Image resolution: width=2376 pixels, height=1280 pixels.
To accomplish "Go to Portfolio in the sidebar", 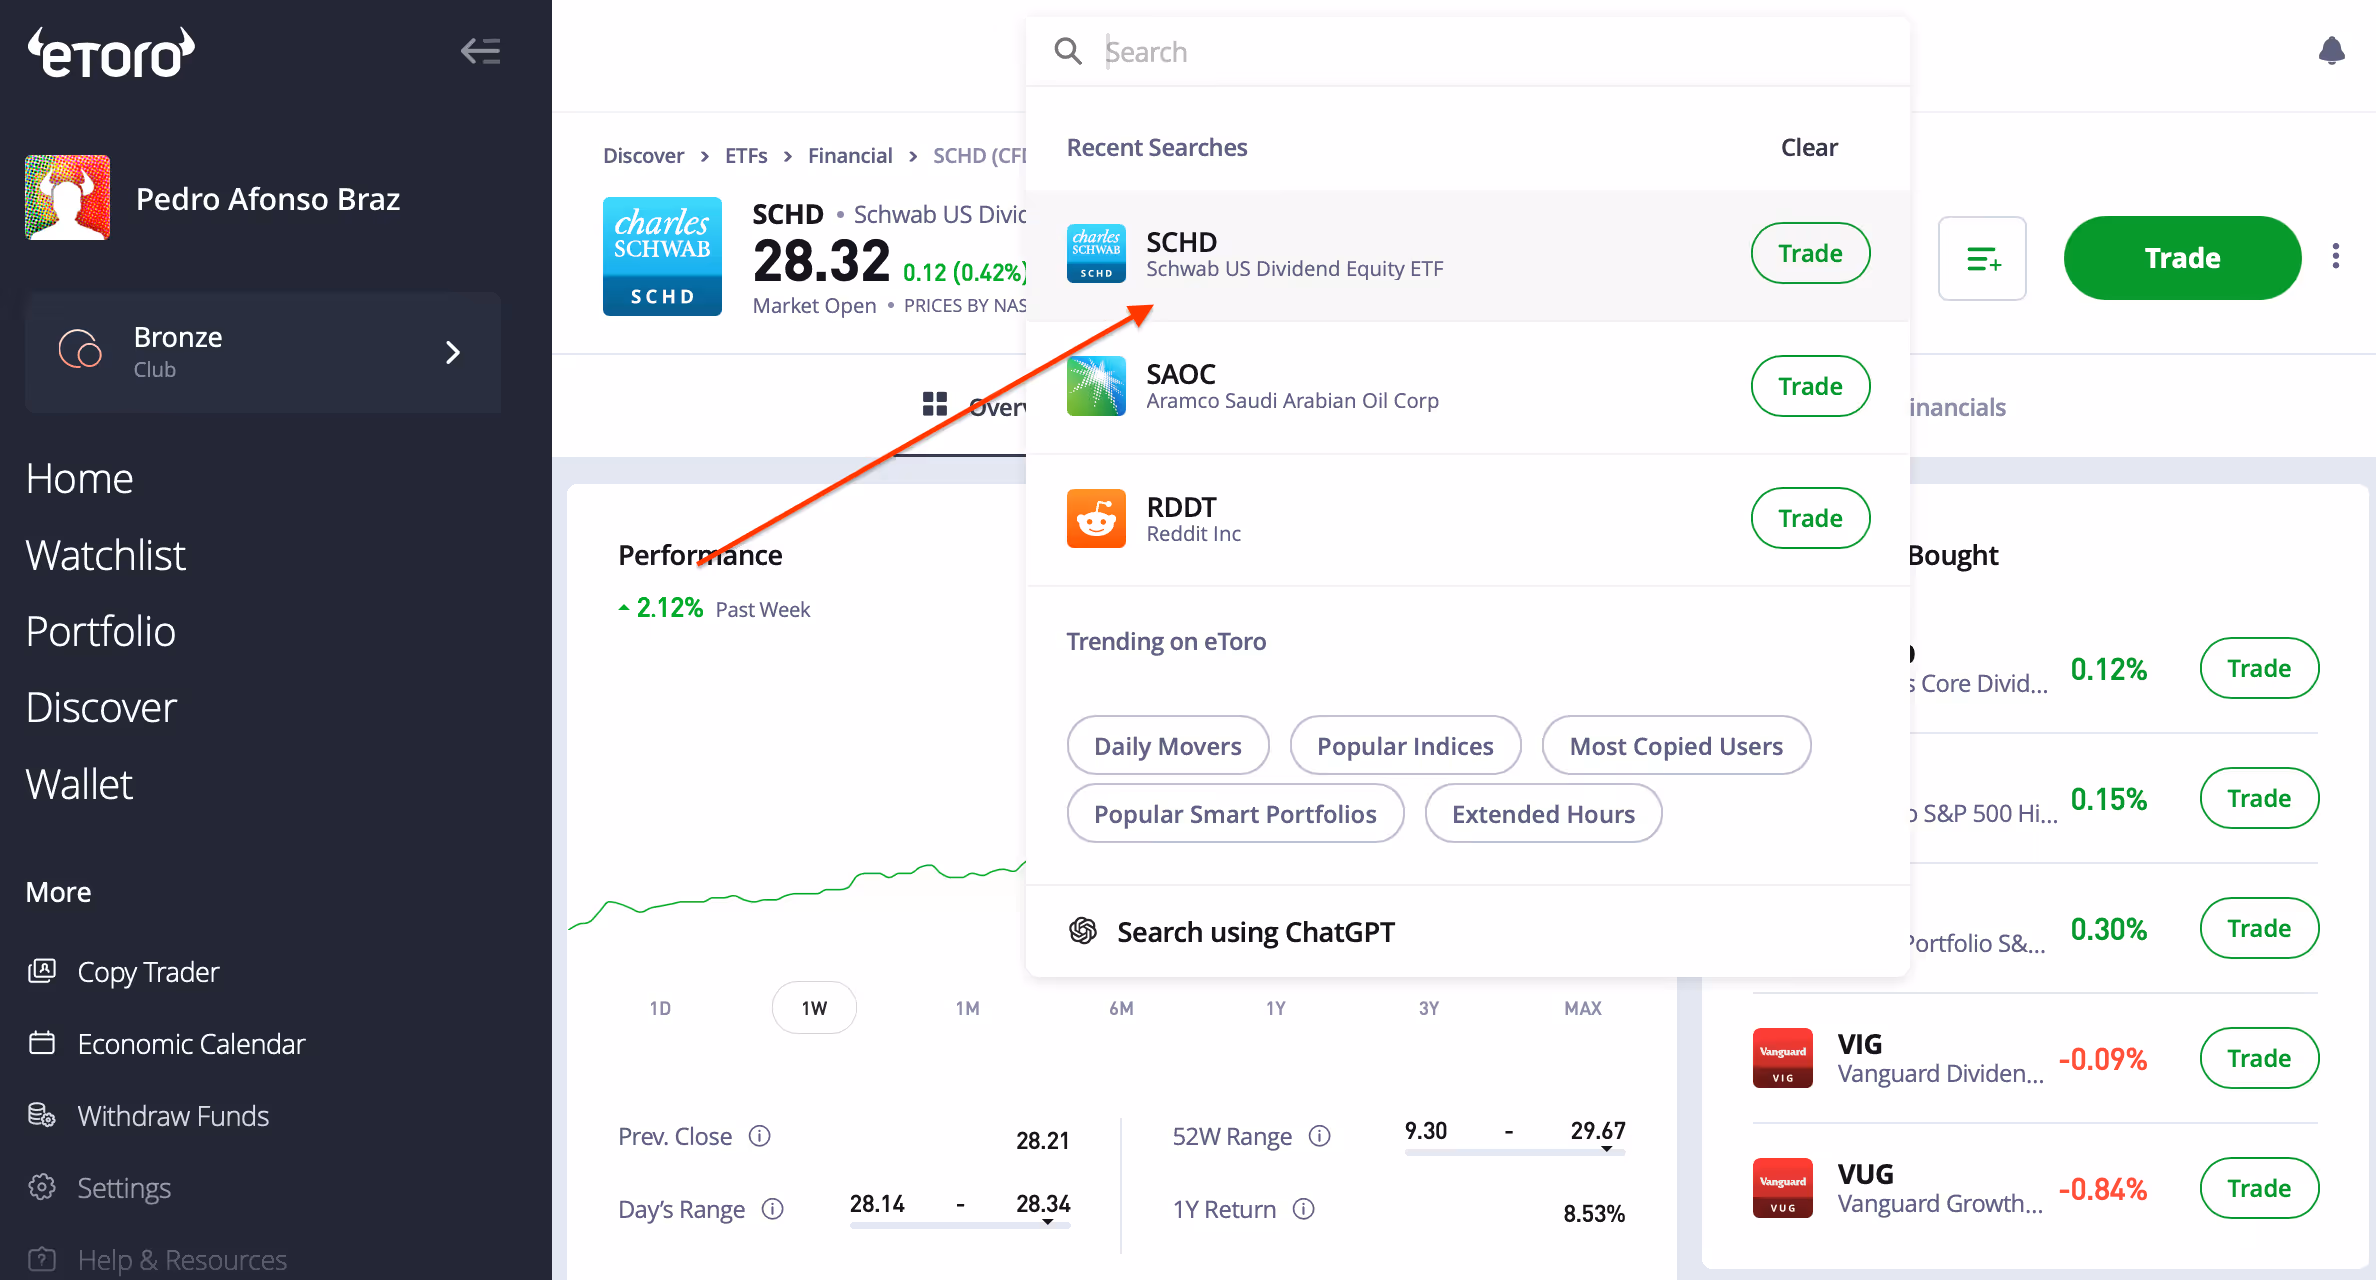I will [x=101, y=631].
